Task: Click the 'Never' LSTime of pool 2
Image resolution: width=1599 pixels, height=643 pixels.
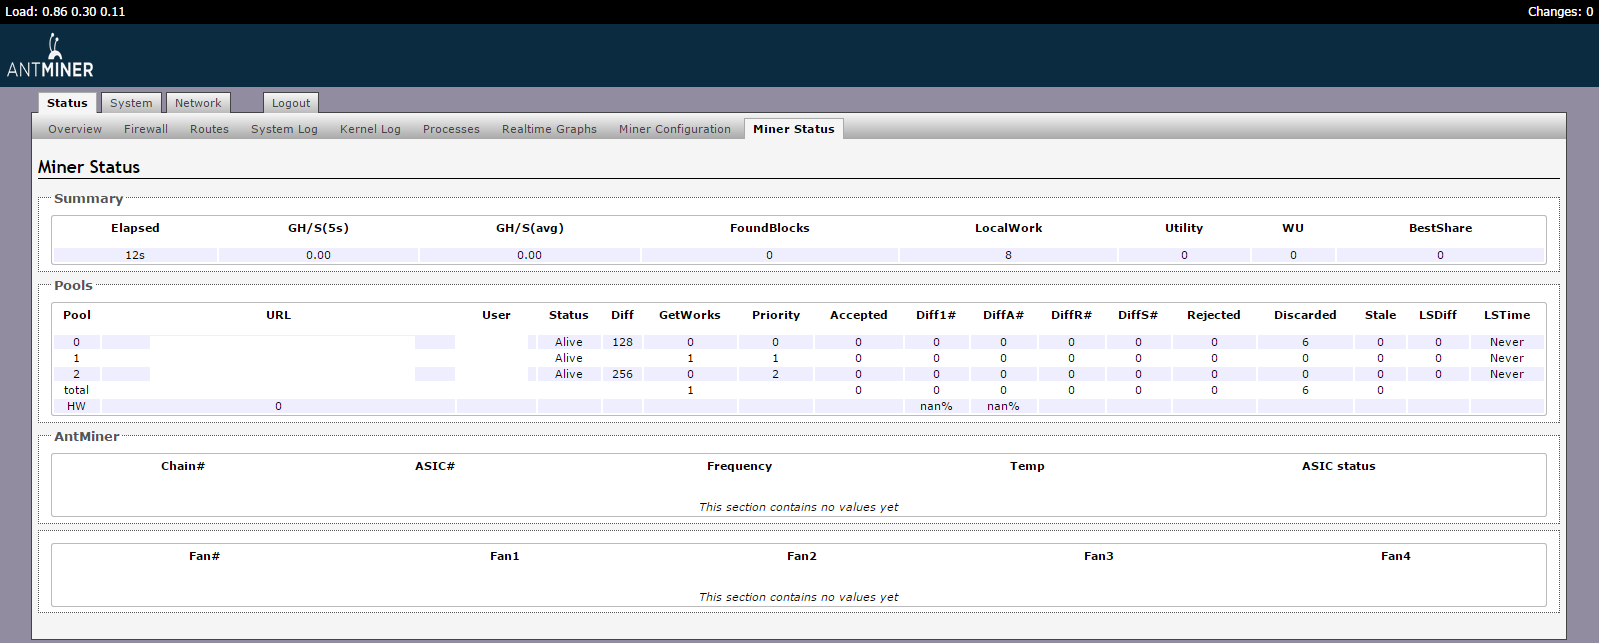Action: click(x=1507, y=374)
